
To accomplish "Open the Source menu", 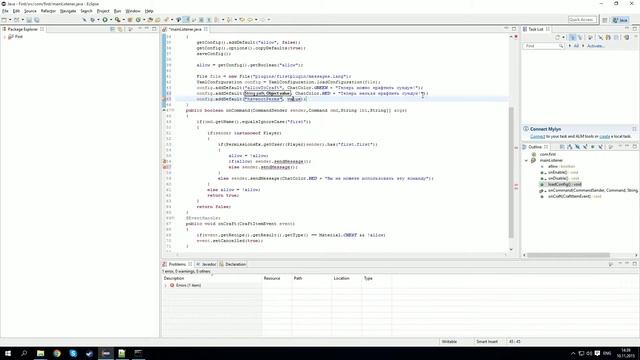I will (30, 11).
